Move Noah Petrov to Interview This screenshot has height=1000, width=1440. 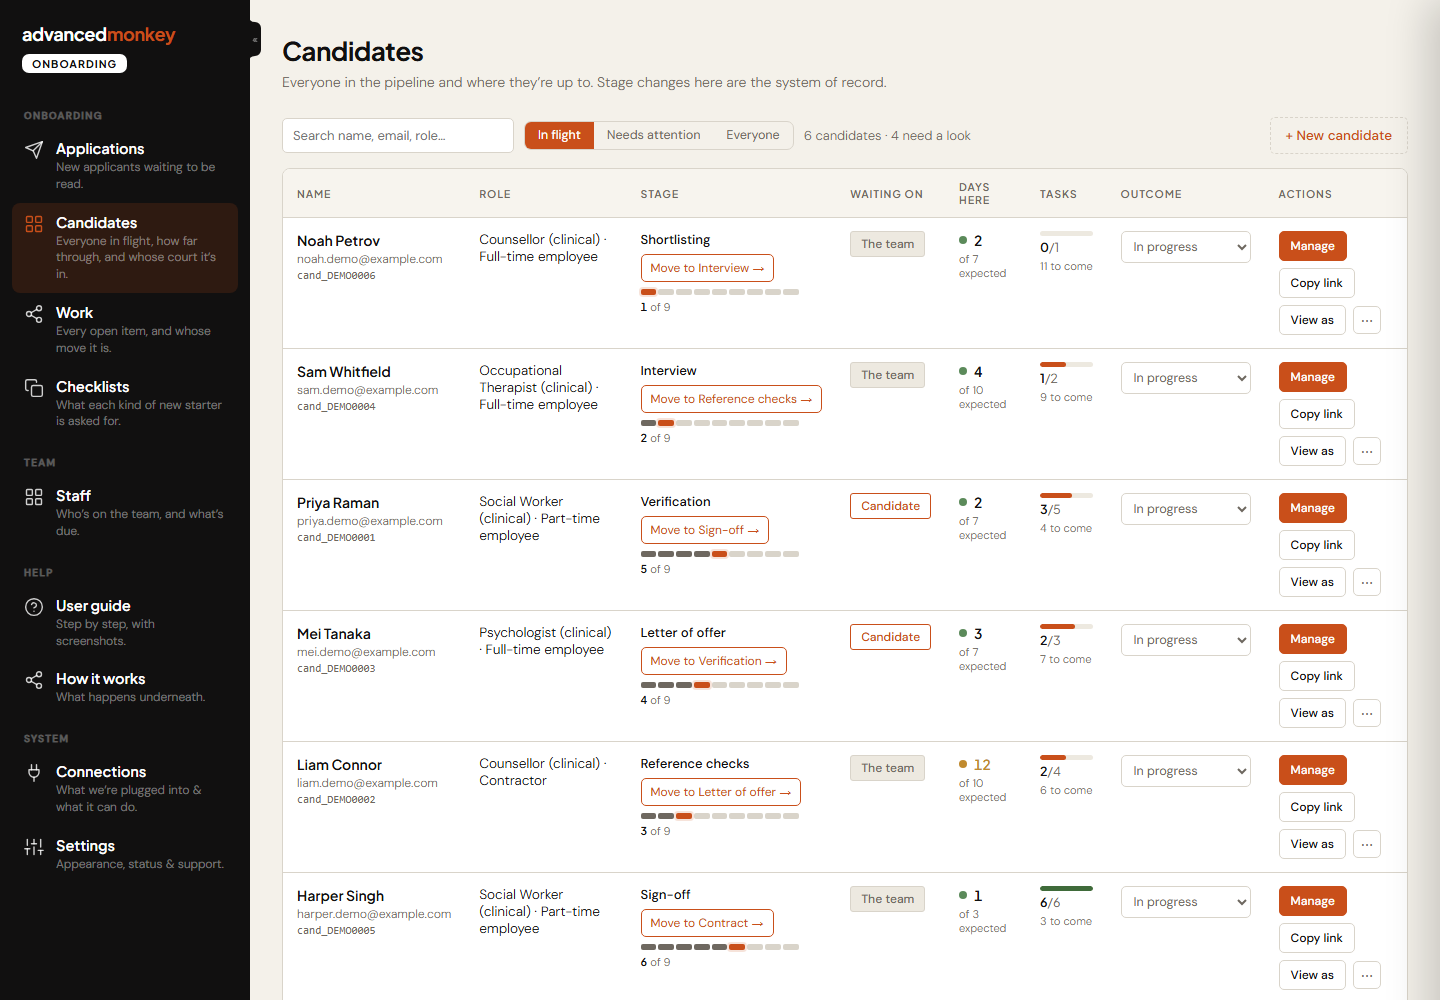[x=707, y=268]
